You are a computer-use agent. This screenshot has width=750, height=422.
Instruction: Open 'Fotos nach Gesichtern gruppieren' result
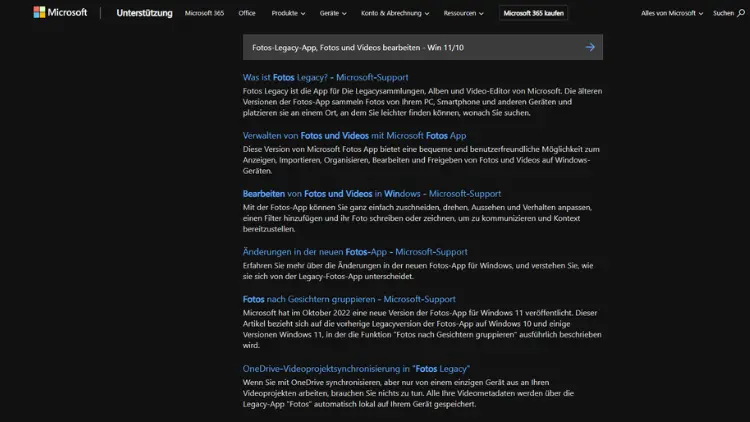[349, 299]
